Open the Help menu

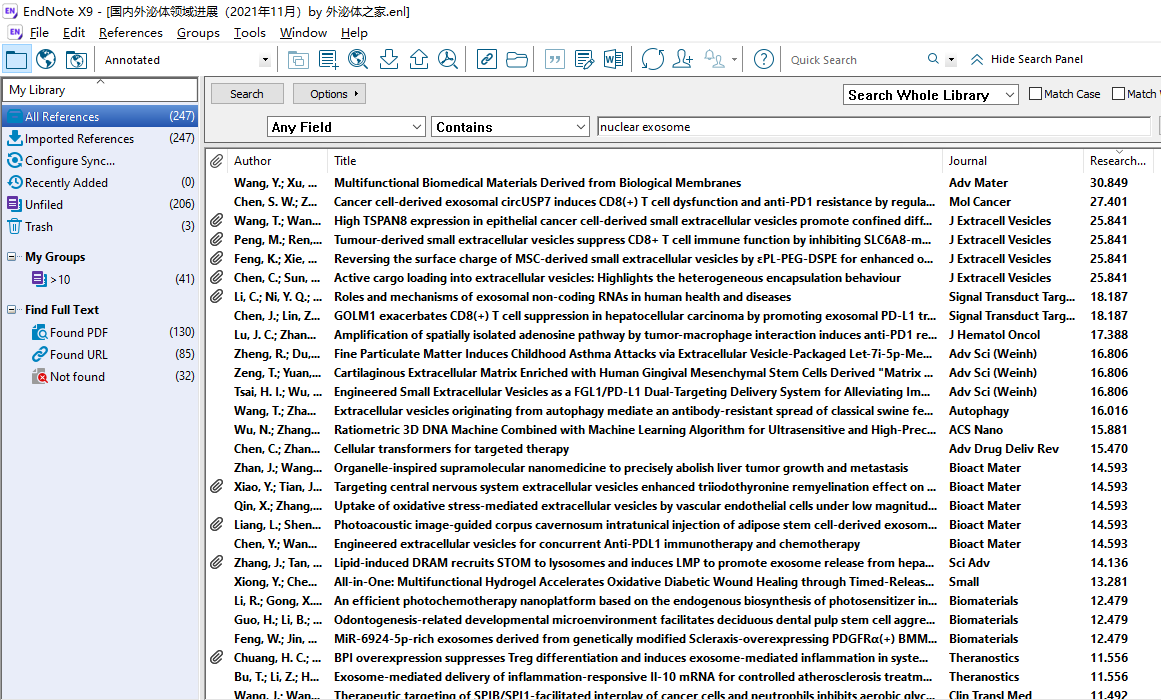pos(354,33)
